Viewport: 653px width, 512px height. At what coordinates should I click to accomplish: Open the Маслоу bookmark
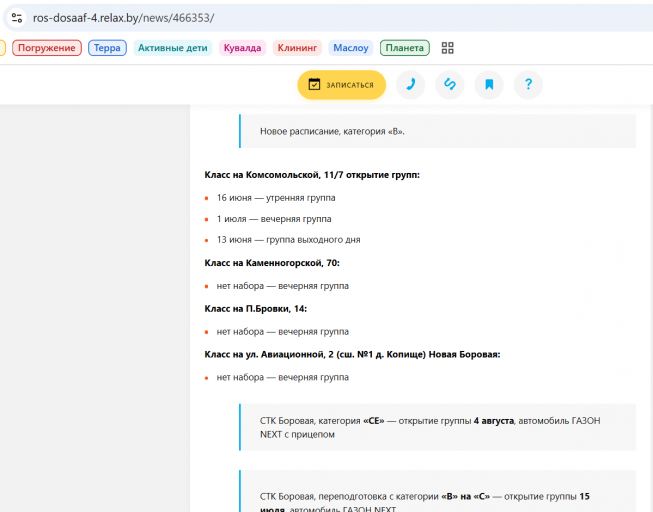351,48
